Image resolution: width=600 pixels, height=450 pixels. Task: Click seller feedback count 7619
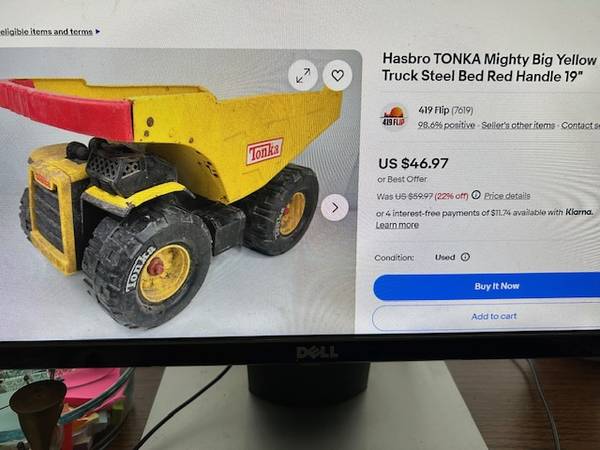pyautogui.click(x=462, y=111)
